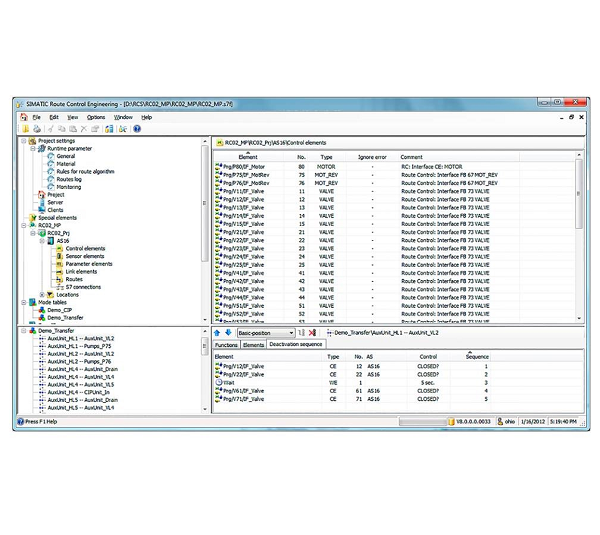Open the Options menu
The image size is (600, 535).
coord(96,117)
